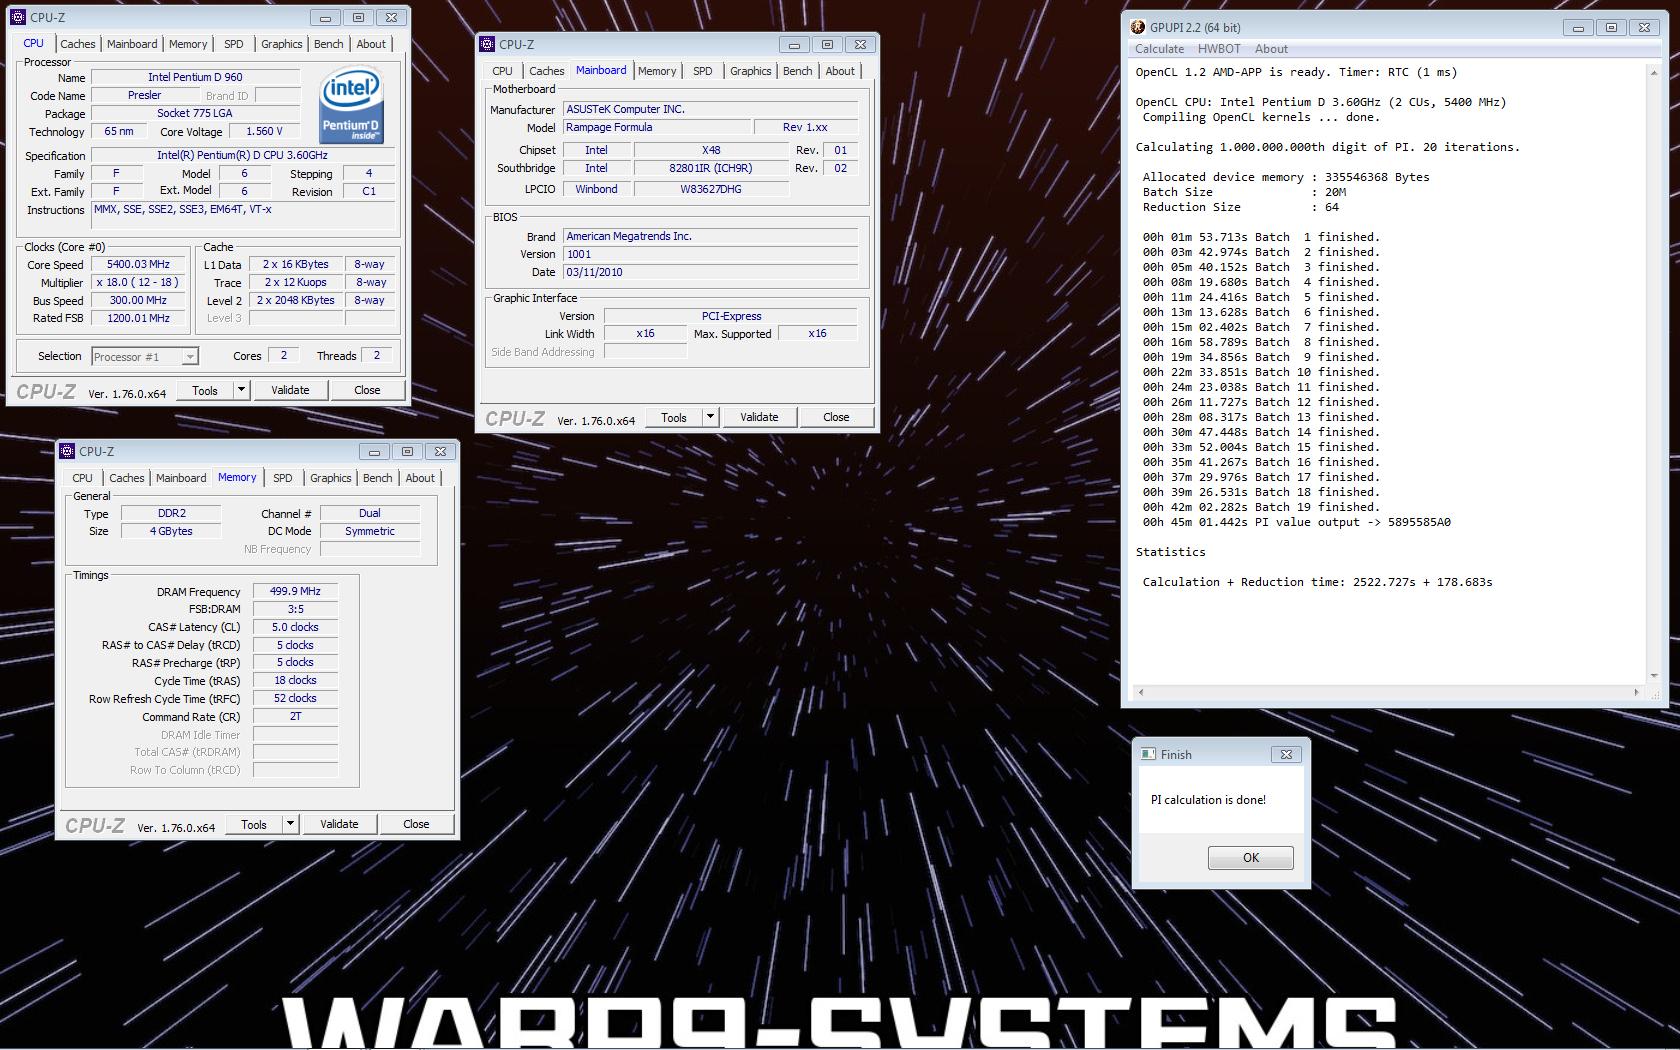The width and height of the screenshot is (1680, 1050).
Task: Maximize the GPUPI 2.2 window
Action: 1611,27
